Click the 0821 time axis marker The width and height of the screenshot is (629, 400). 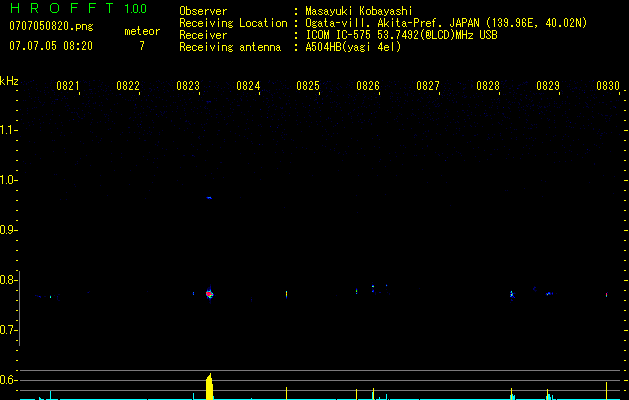click(x=67, y=86)
